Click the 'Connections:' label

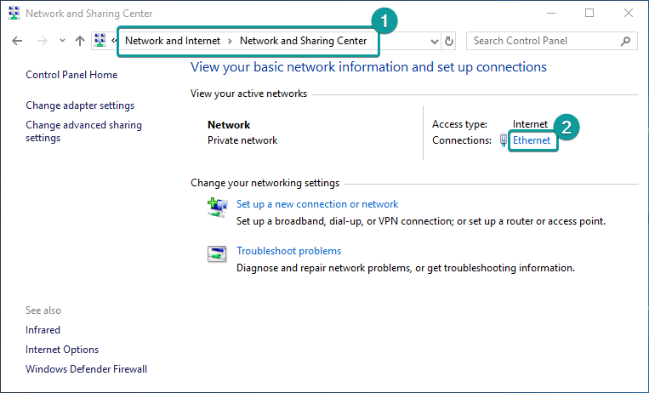pos(462,141)
